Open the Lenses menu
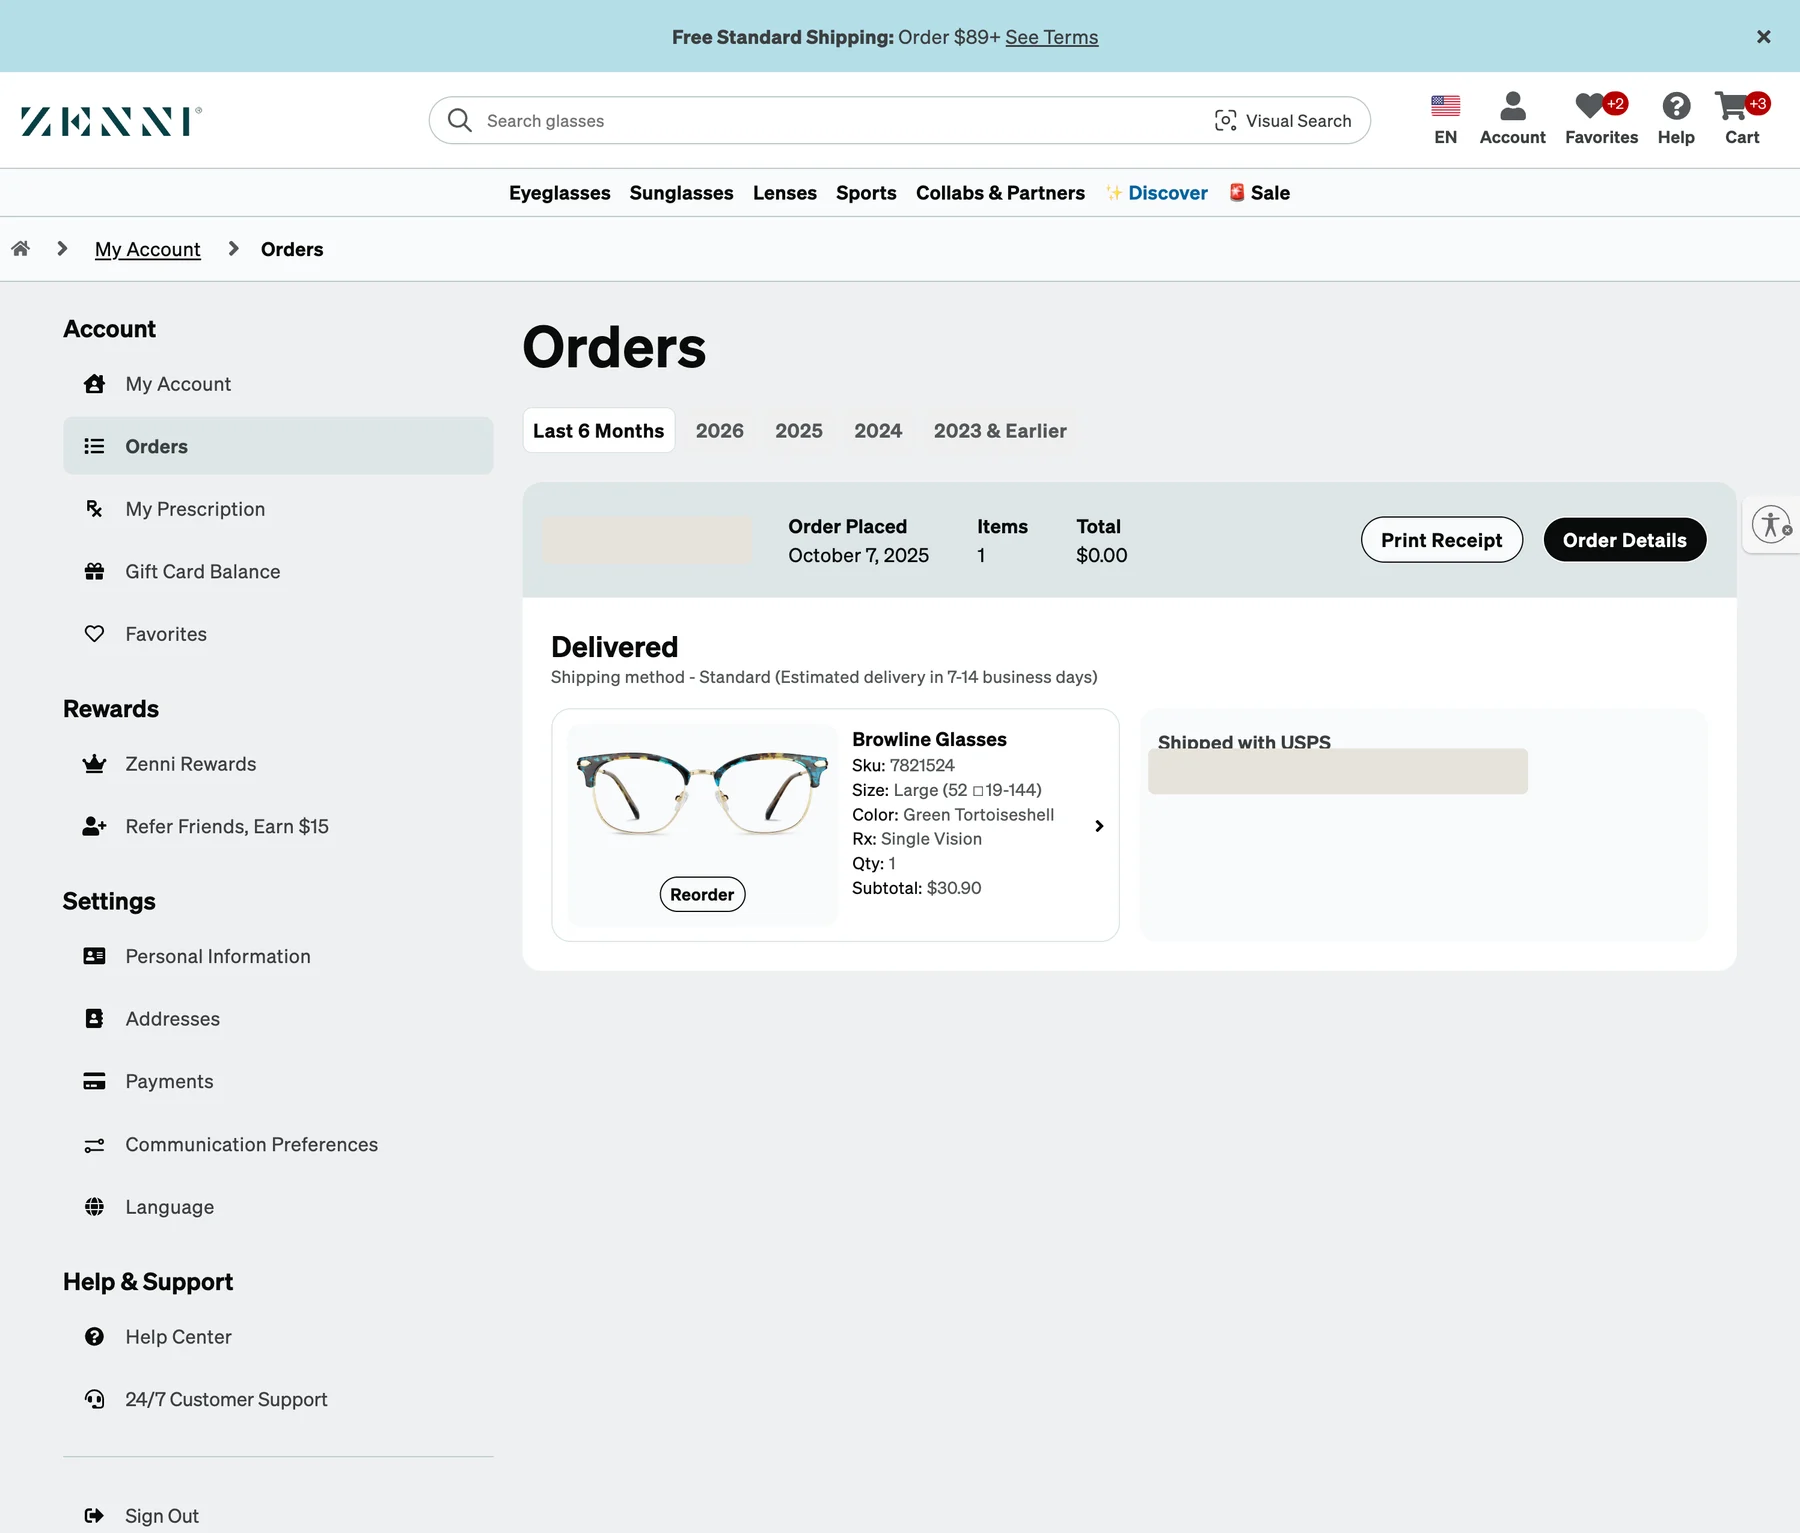1800x1533 pixels. tap(784, 193)
